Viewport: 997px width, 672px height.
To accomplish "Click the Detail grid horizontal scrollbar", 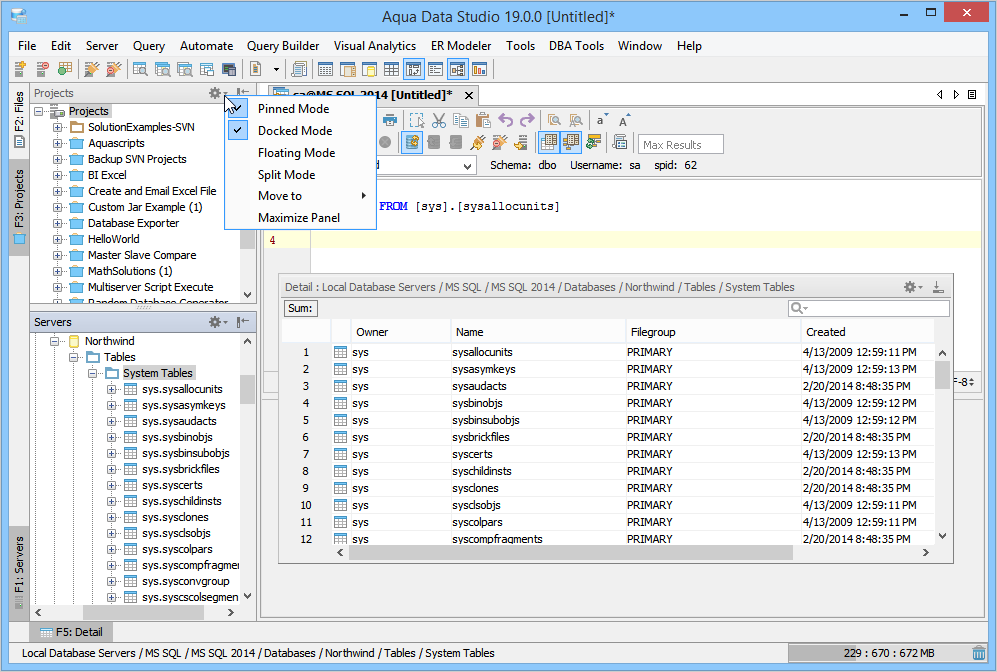I will click(571, 552).
